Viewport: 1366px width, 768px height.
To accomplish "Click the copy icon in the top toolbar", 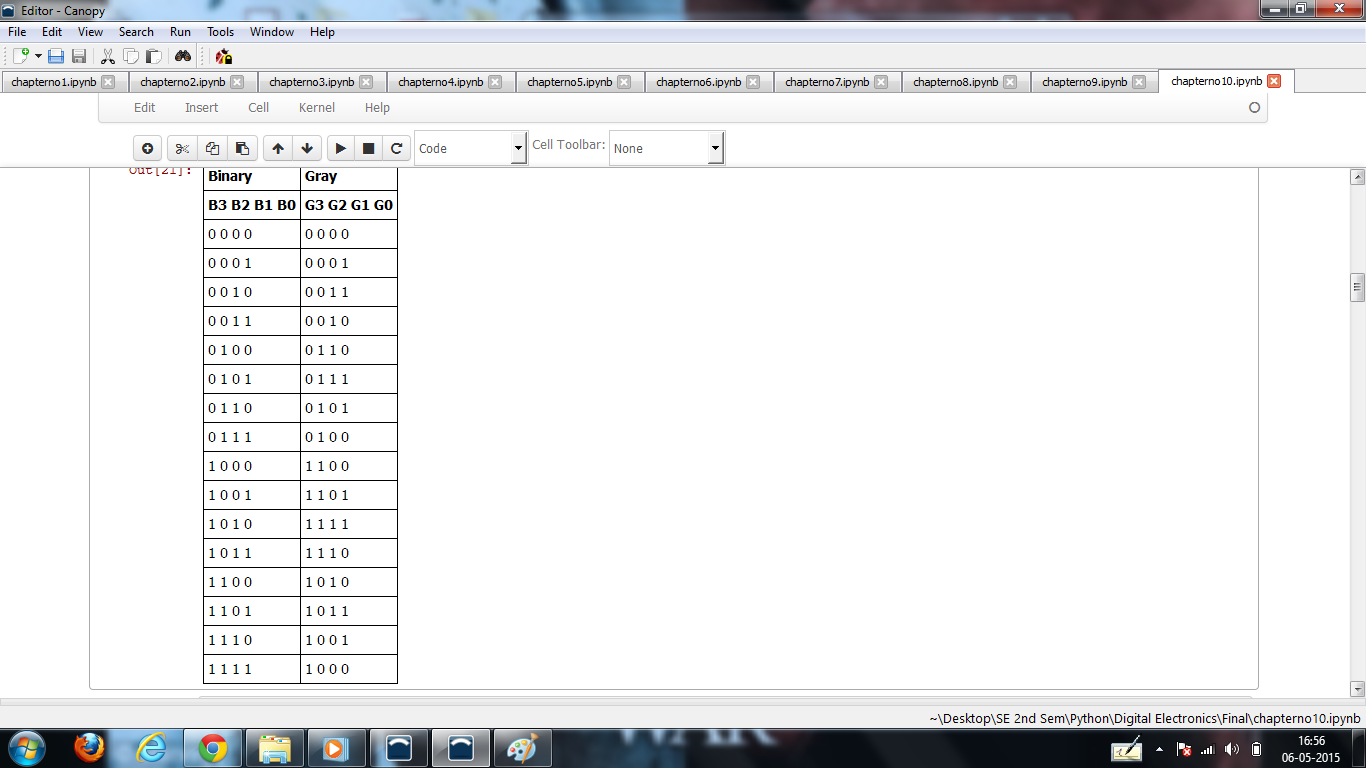I will coord(130,56).
